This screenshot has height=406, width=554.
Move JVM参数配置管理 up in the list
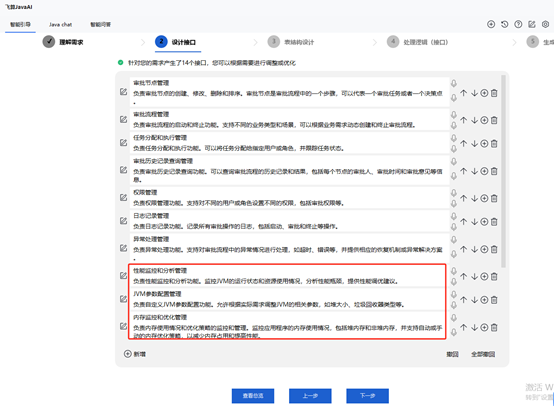click(x=464, y=300)
